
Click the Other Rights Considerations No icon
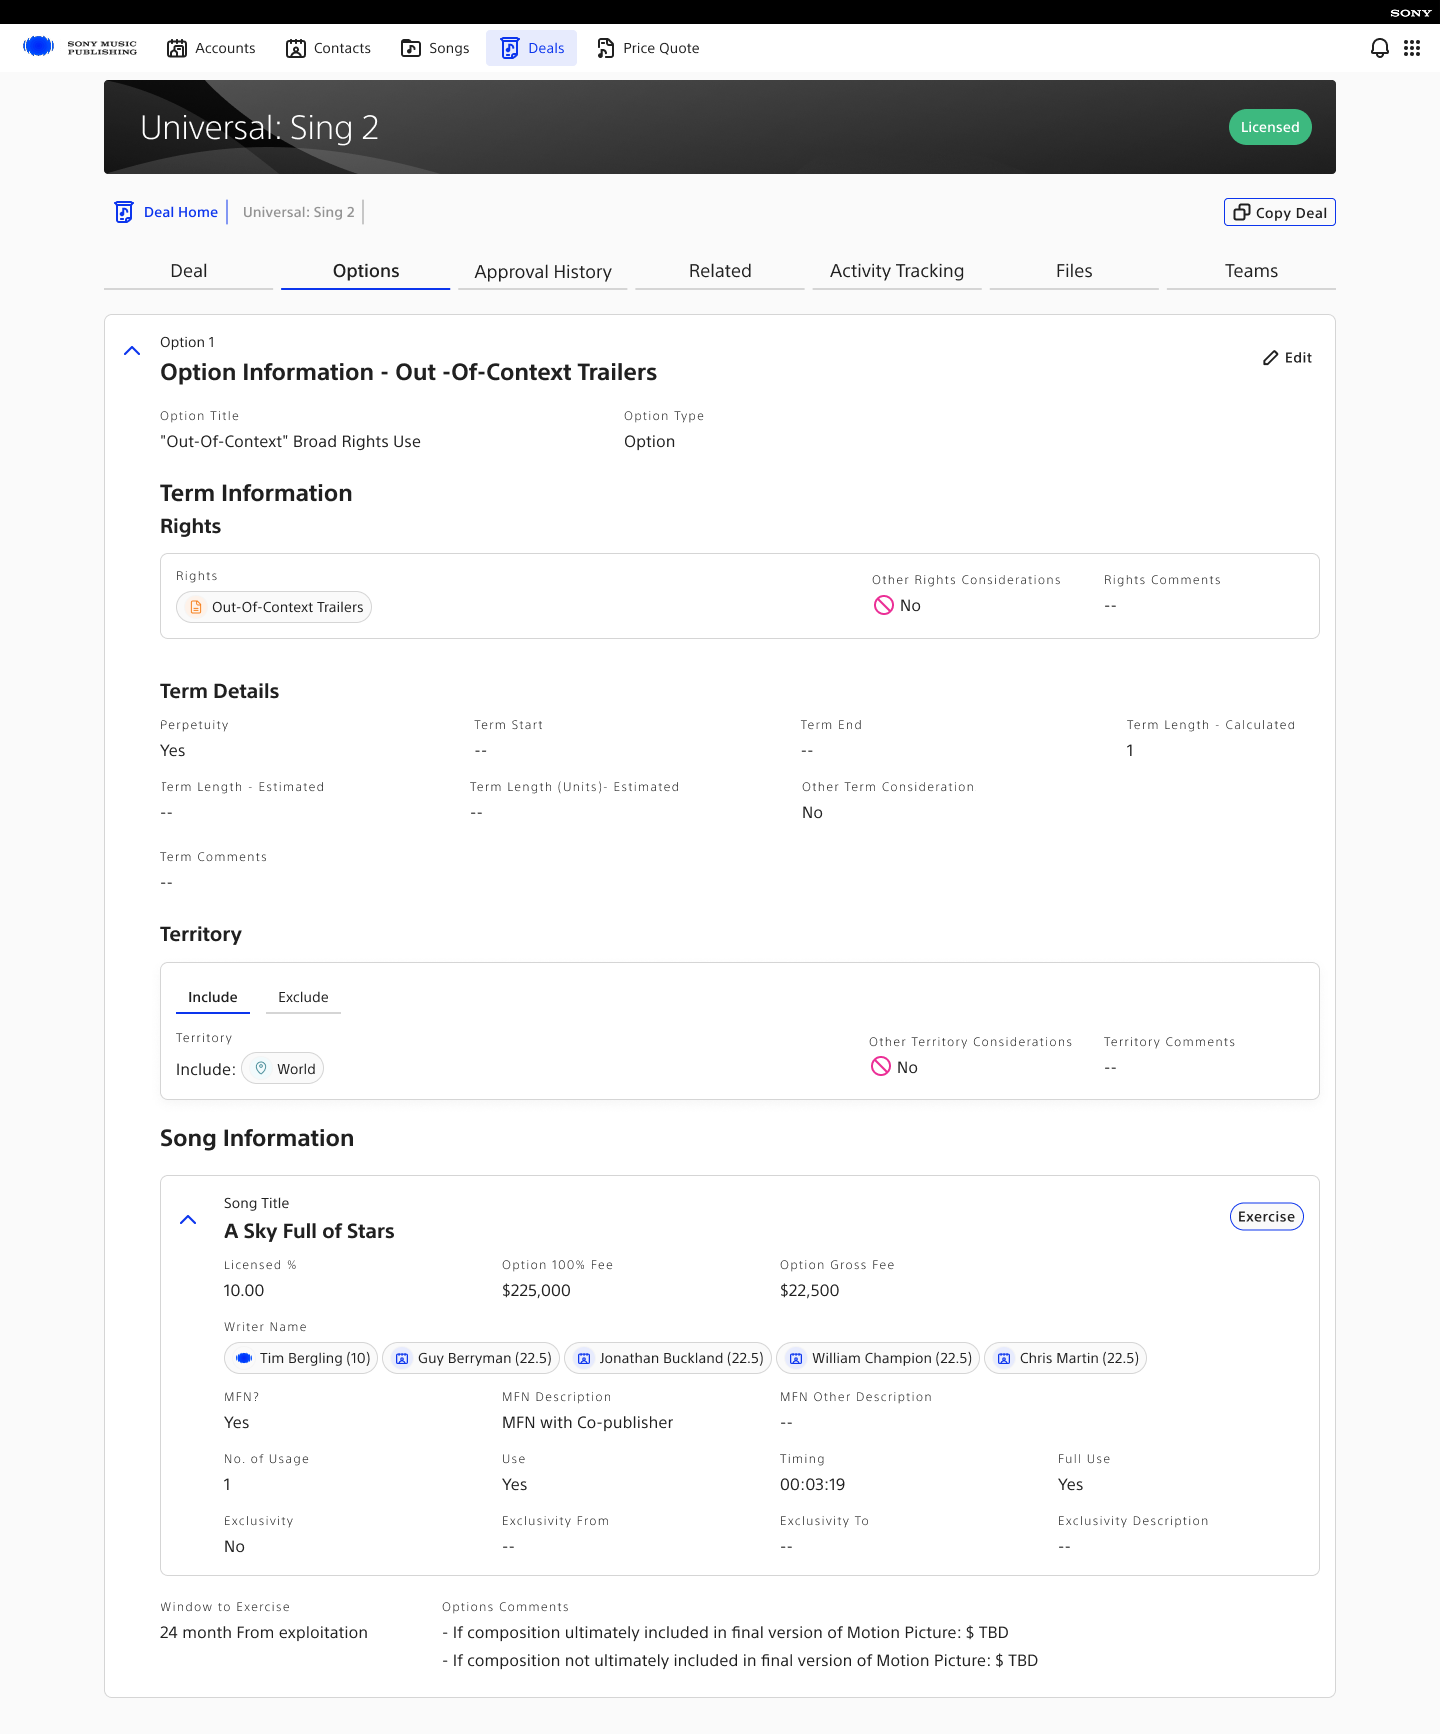(x=884, y=605)
